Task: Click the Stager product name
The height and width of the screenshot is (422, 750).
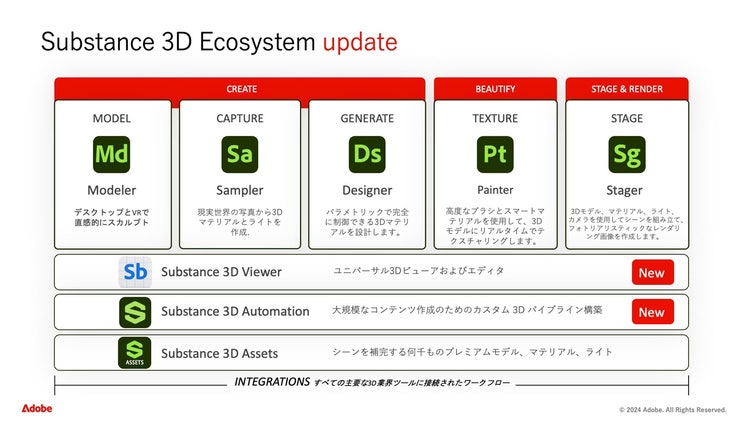Action: pyautogui.click(x=624, y=190)
